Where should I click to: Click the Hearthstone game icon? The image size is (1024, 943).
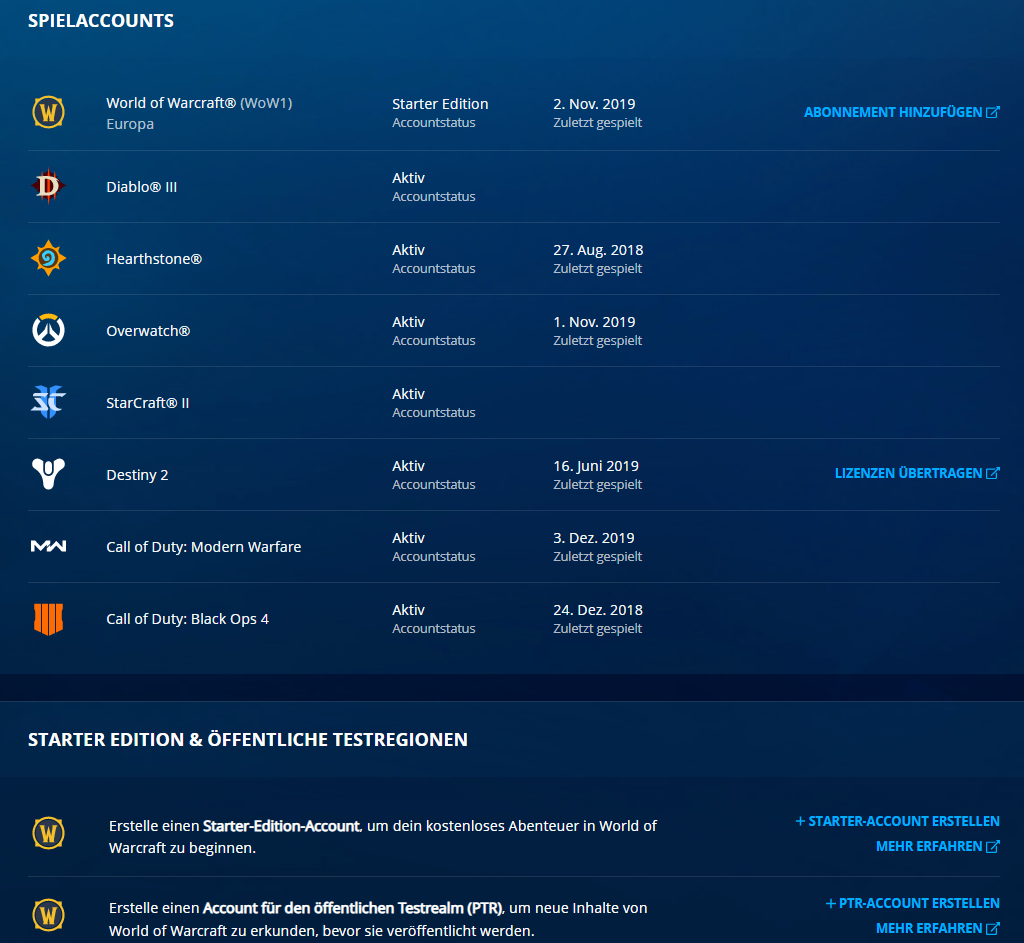pyautogui.click(x=48, y=258)
